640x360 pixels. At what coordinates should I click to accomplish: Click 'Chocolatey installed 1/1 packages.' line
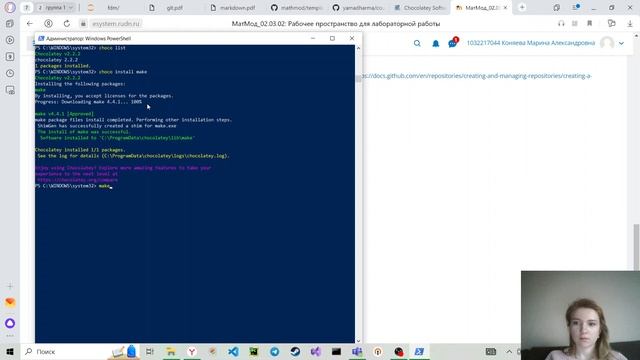tap(80, 150)
